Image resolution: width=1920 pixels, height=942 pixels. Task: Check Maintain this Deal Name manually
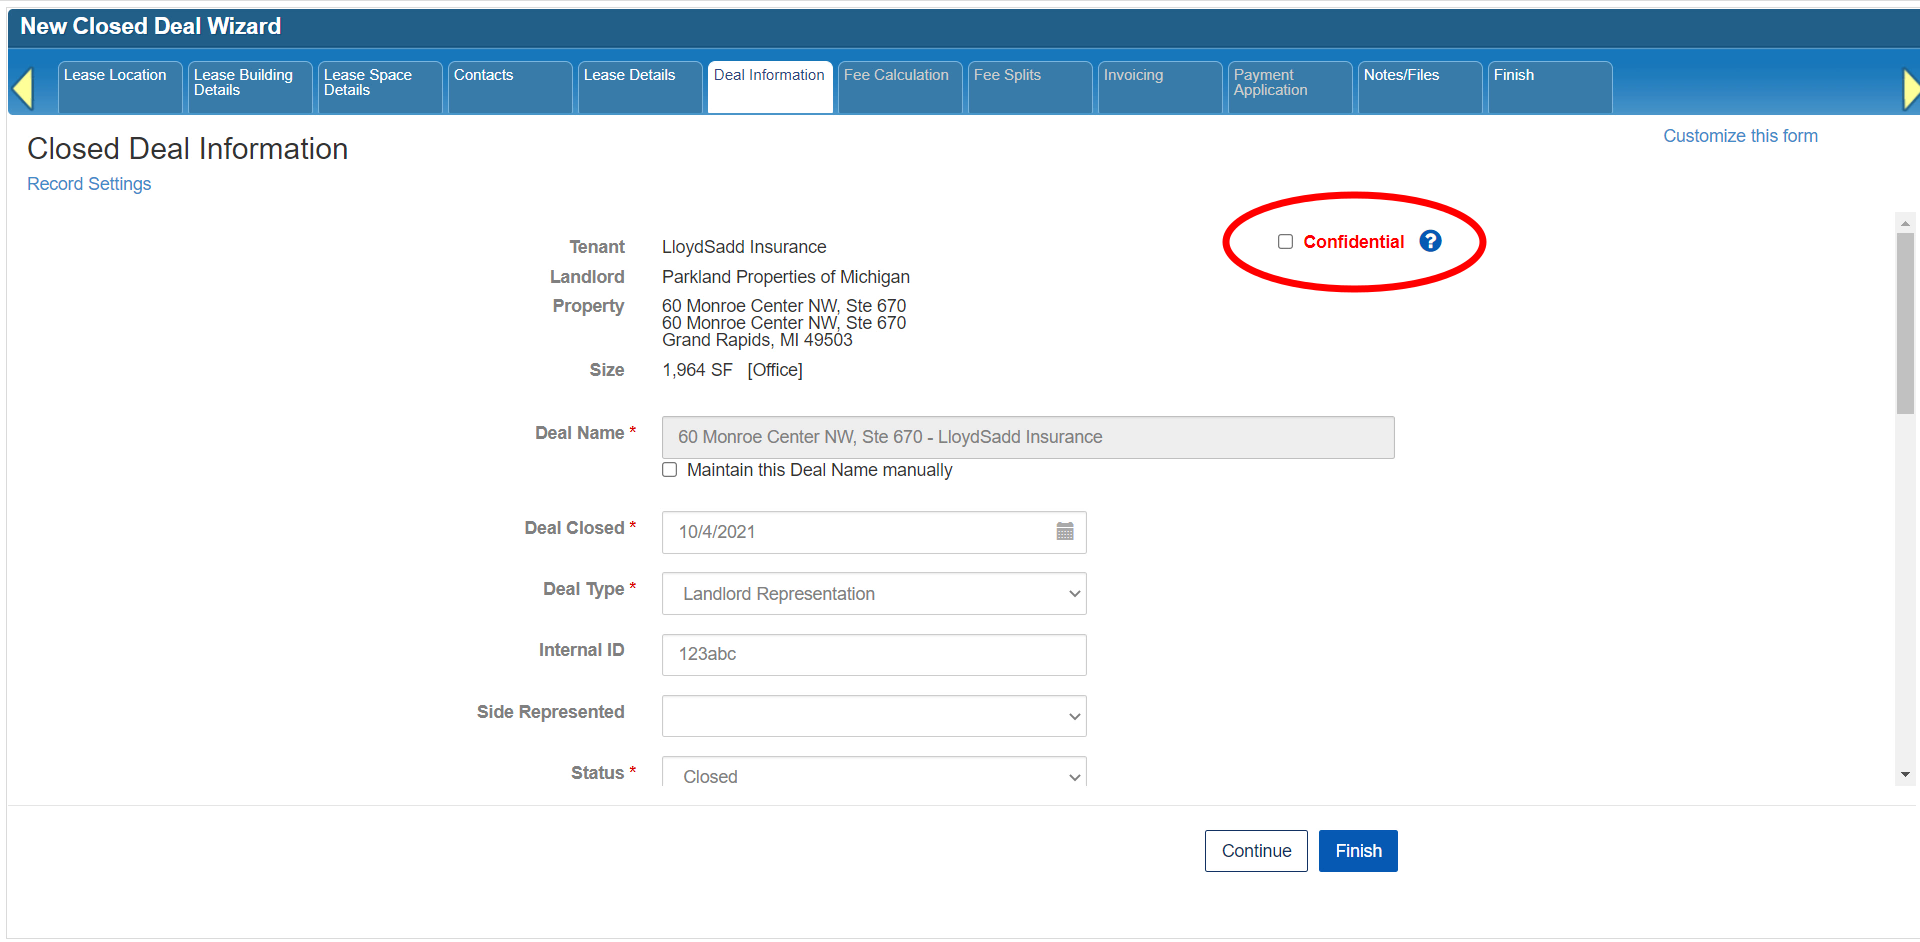(x=670, y=470)
